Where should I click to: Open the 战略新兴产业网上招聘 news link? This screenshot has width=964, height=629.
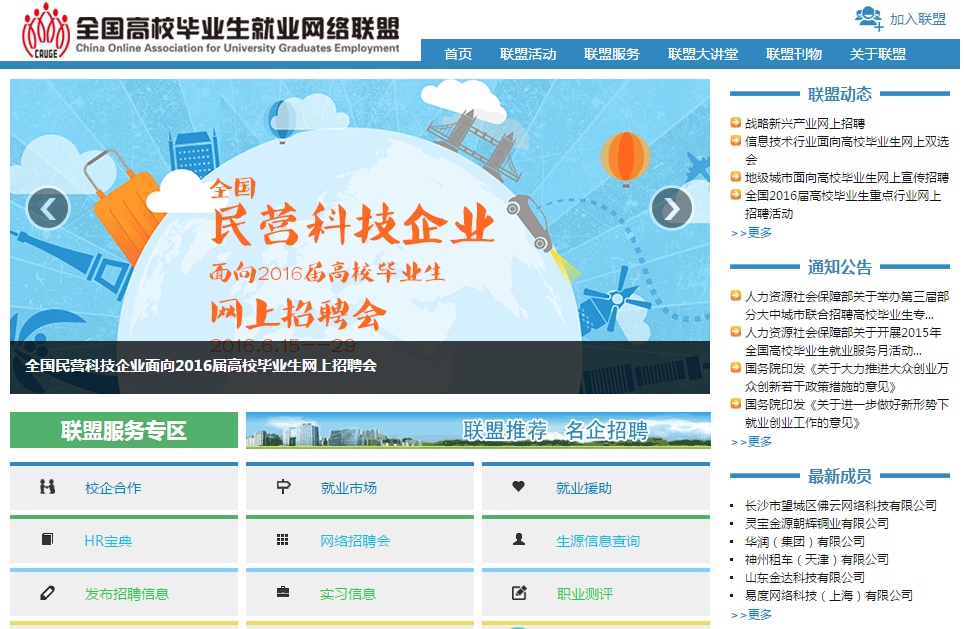coord(804,123)
